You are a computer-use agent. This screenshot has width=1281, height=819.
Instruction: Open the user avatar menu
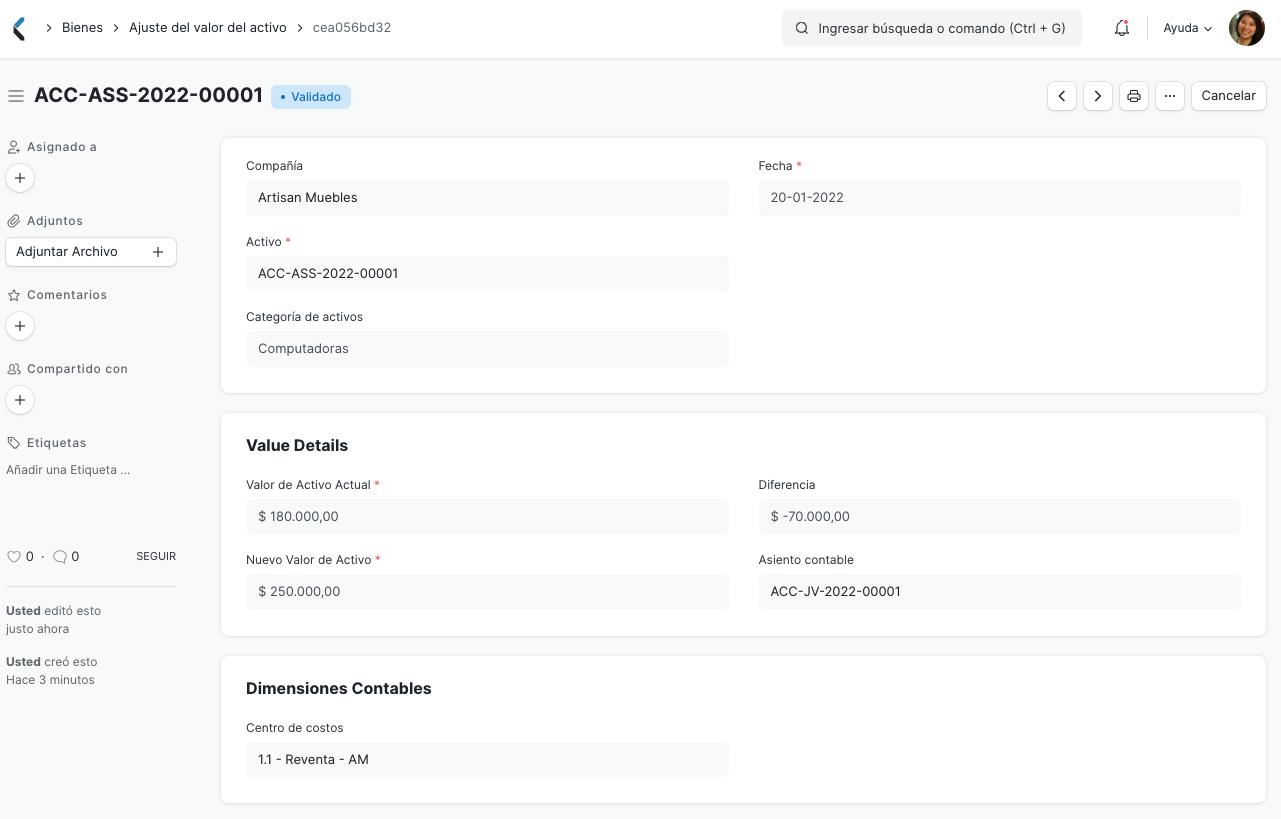(x=1246, y=28)
